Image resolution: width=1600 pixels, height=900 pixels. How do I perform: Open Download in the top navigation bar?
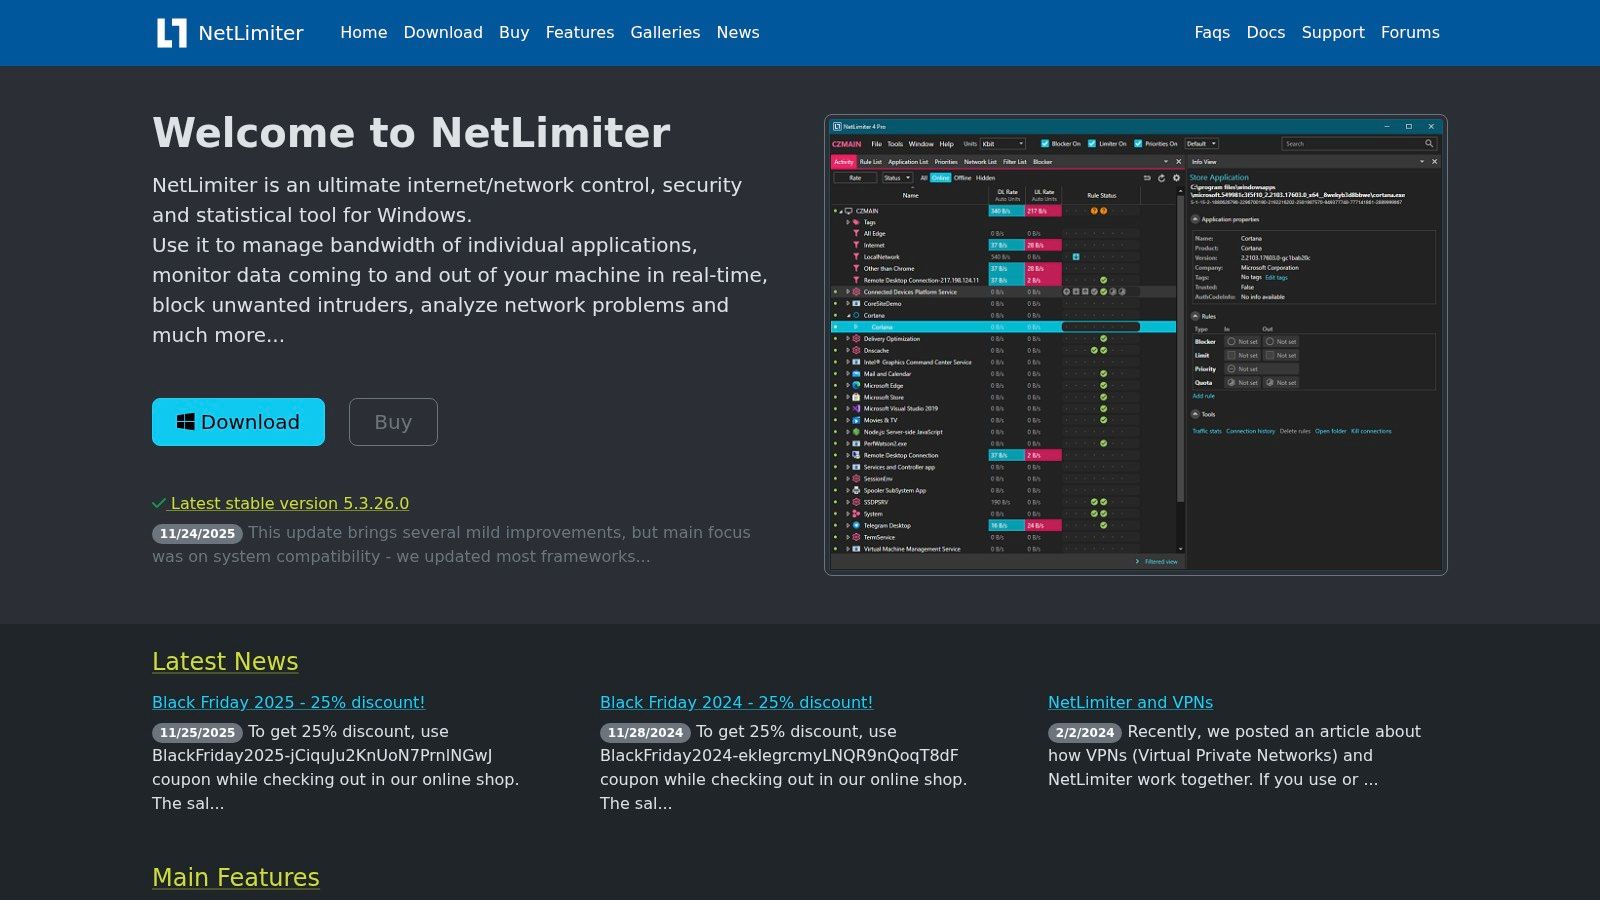[443, 33]
